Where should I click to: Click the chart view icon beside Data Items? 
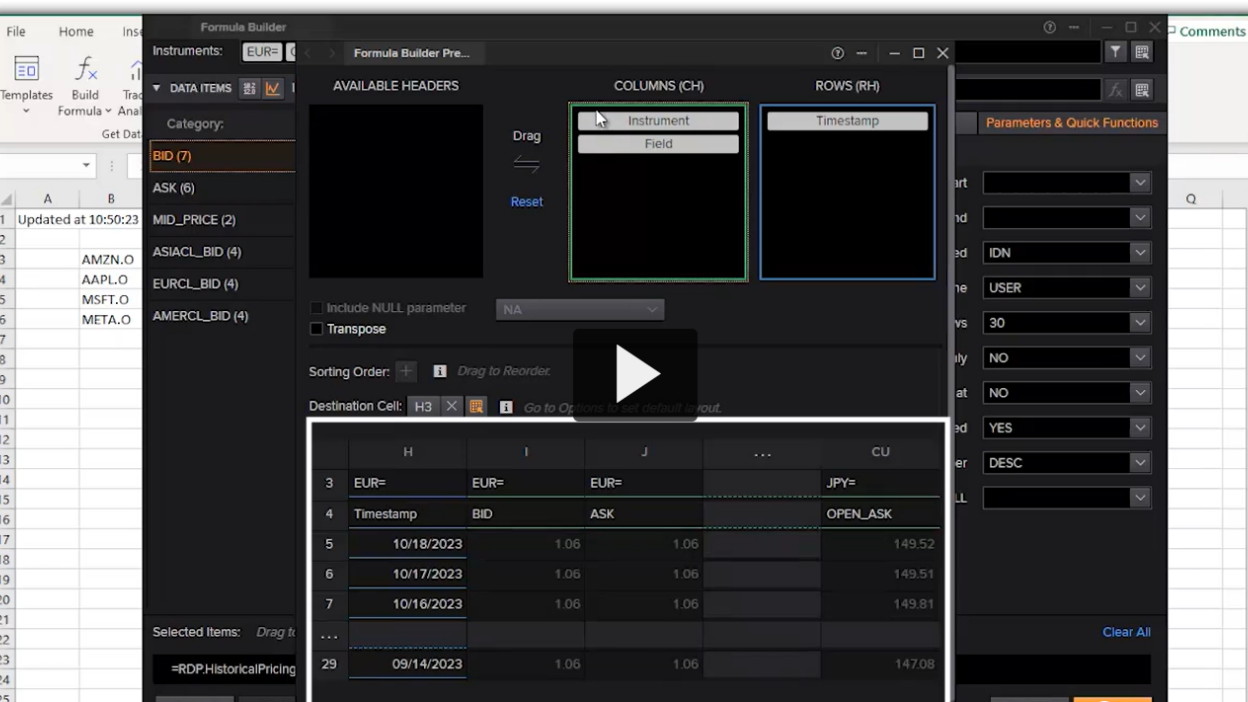(x=272, y=88)
